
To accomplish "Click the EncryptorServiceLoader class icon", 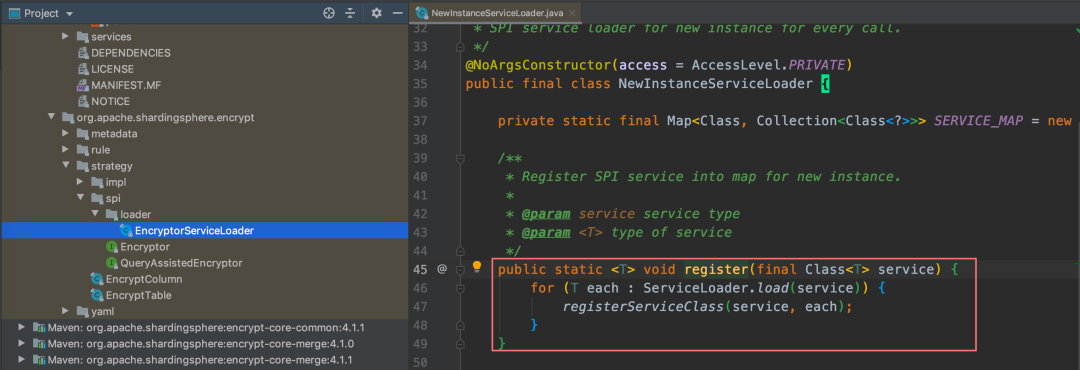I will click(126, 230).
